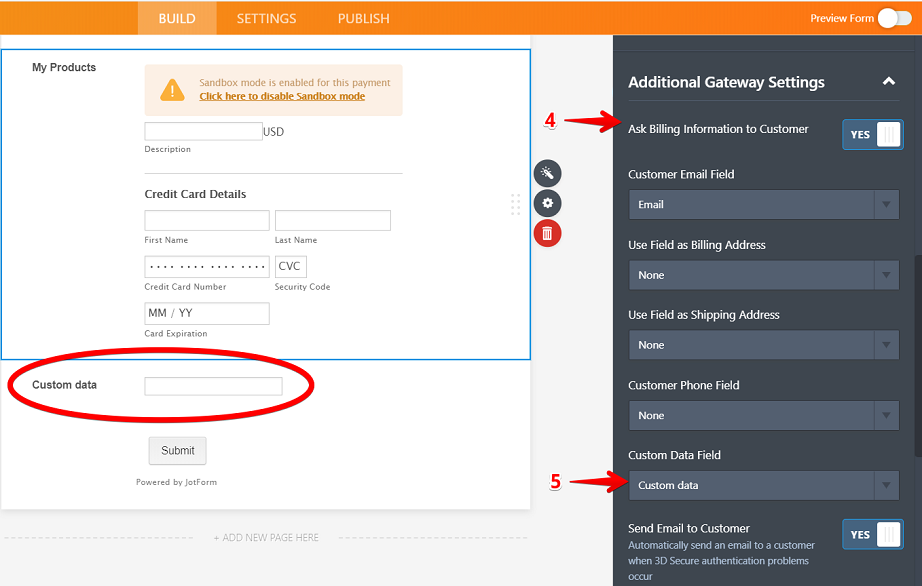922x586 pixels.
Task: Switch to the BUILD tab
Action: (177, 18)
